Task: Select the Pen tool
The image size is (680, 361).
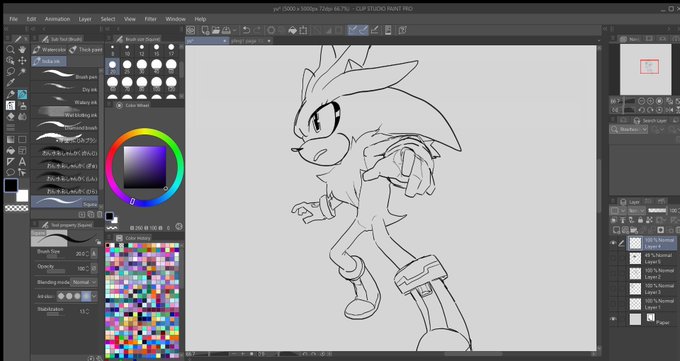Action: click(x=10, y=94)
